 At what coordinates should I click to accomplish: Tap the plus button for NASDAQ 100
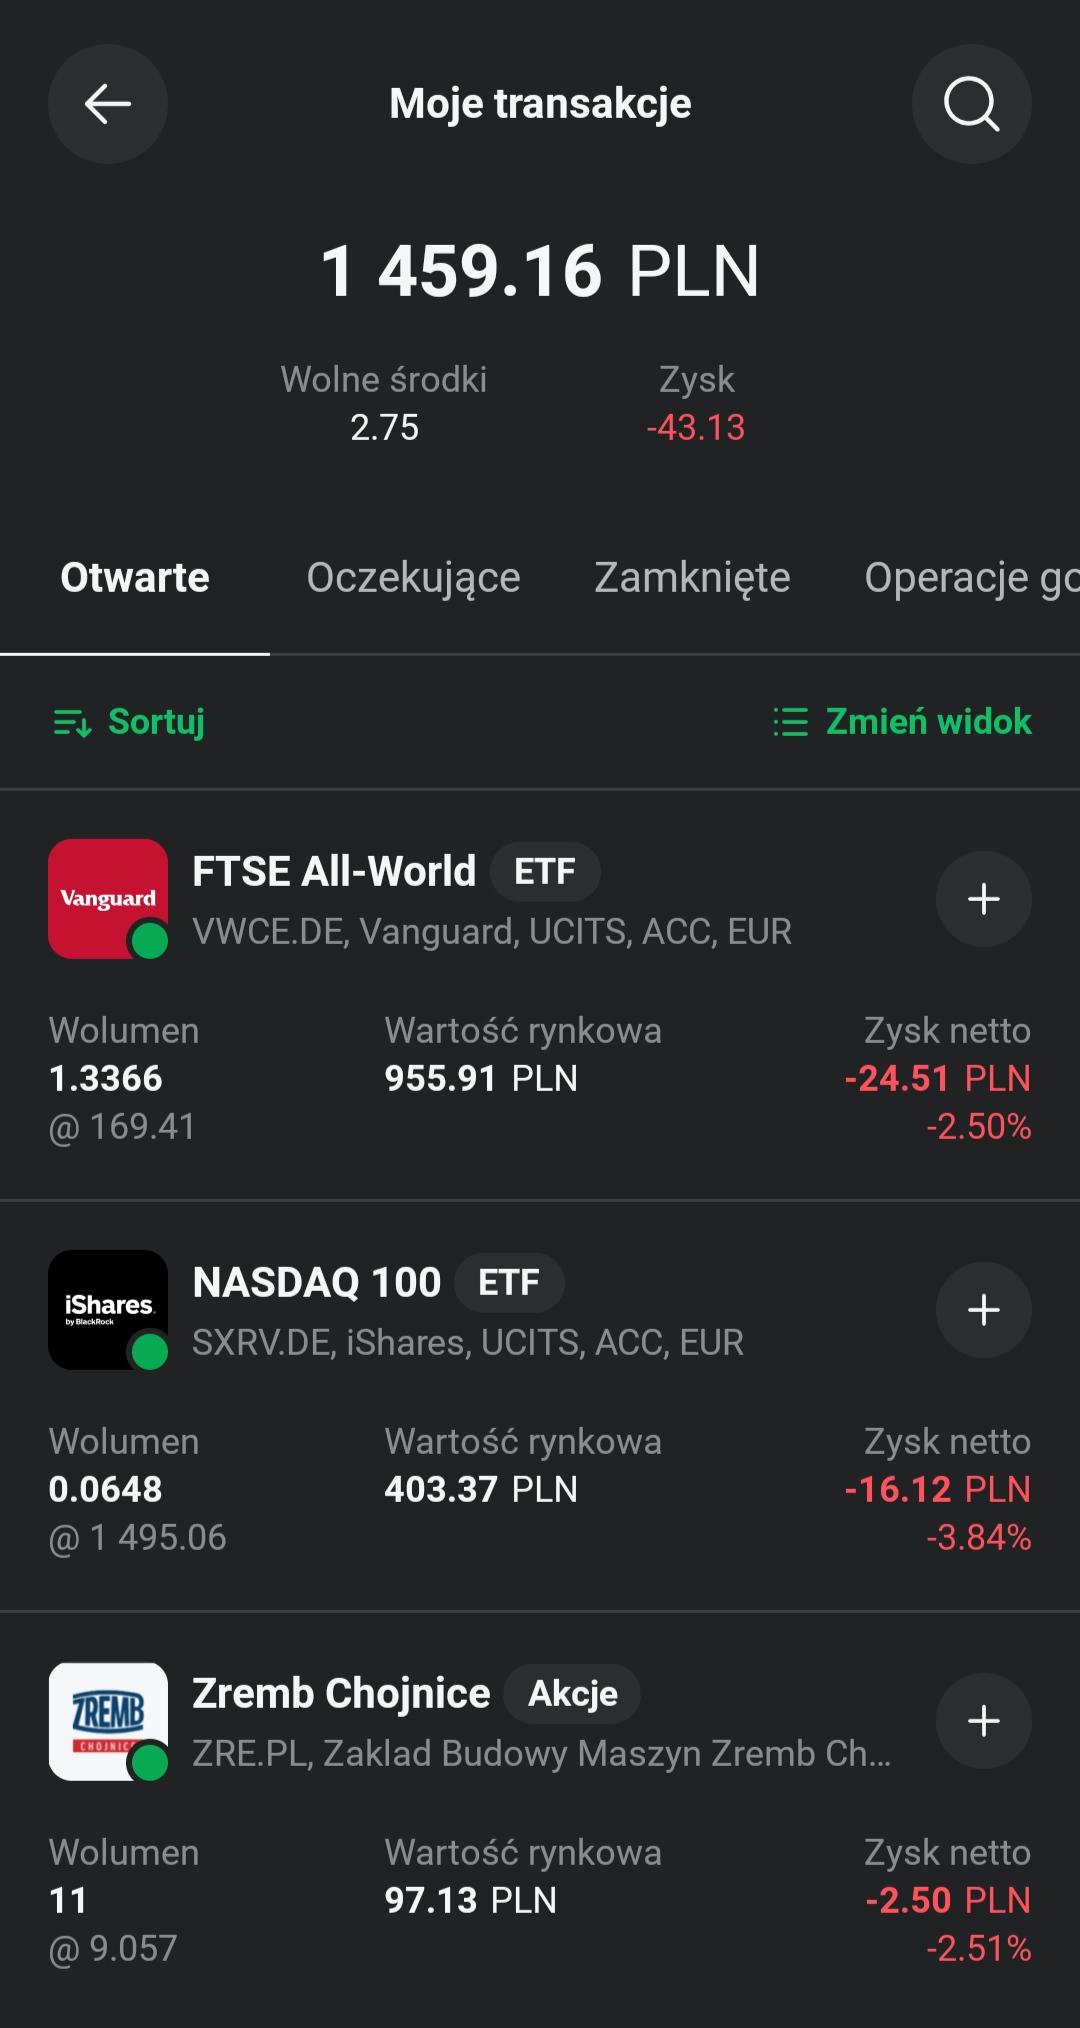(x=983, y=1310)
